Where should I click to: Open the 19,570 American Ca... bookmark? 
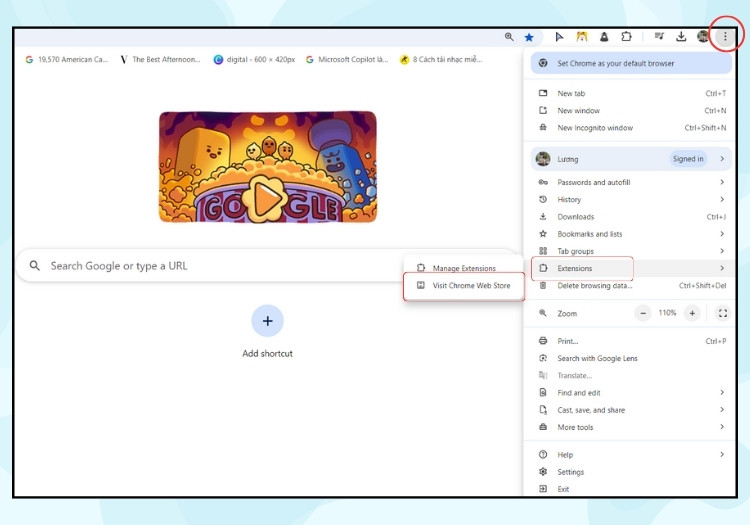point(67,59)
